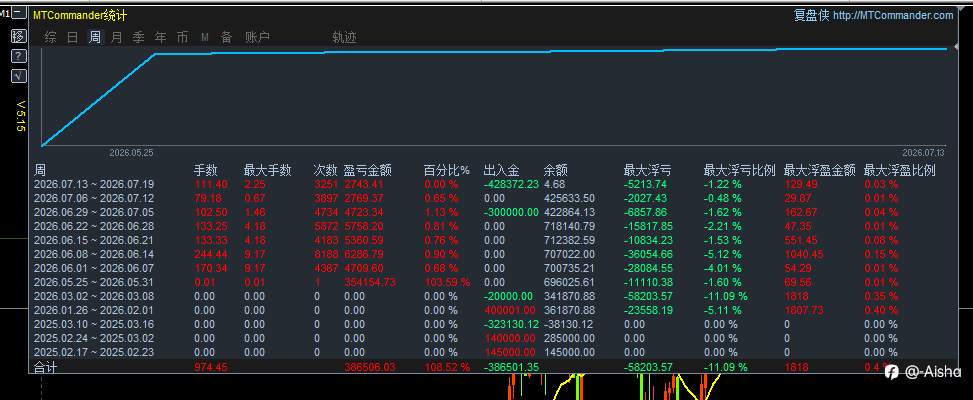Click balance value 425633.50
This screenshot has height=400, width=973.
pos(570,198)
